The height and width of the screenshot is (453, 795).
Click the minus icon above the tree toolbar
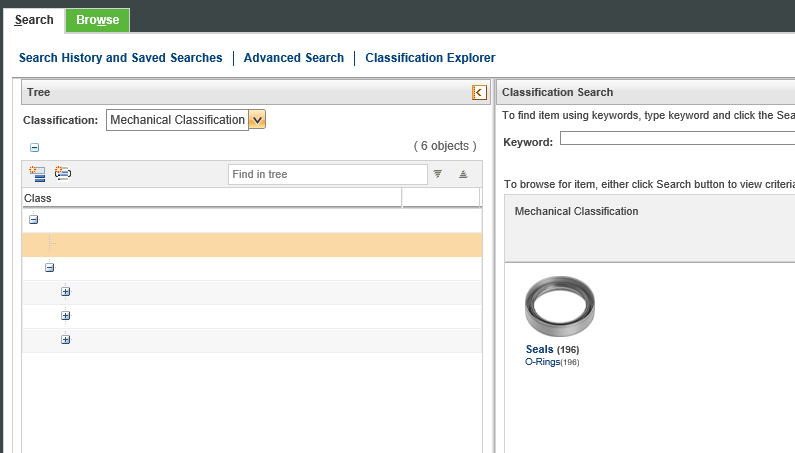click(35, 147)
